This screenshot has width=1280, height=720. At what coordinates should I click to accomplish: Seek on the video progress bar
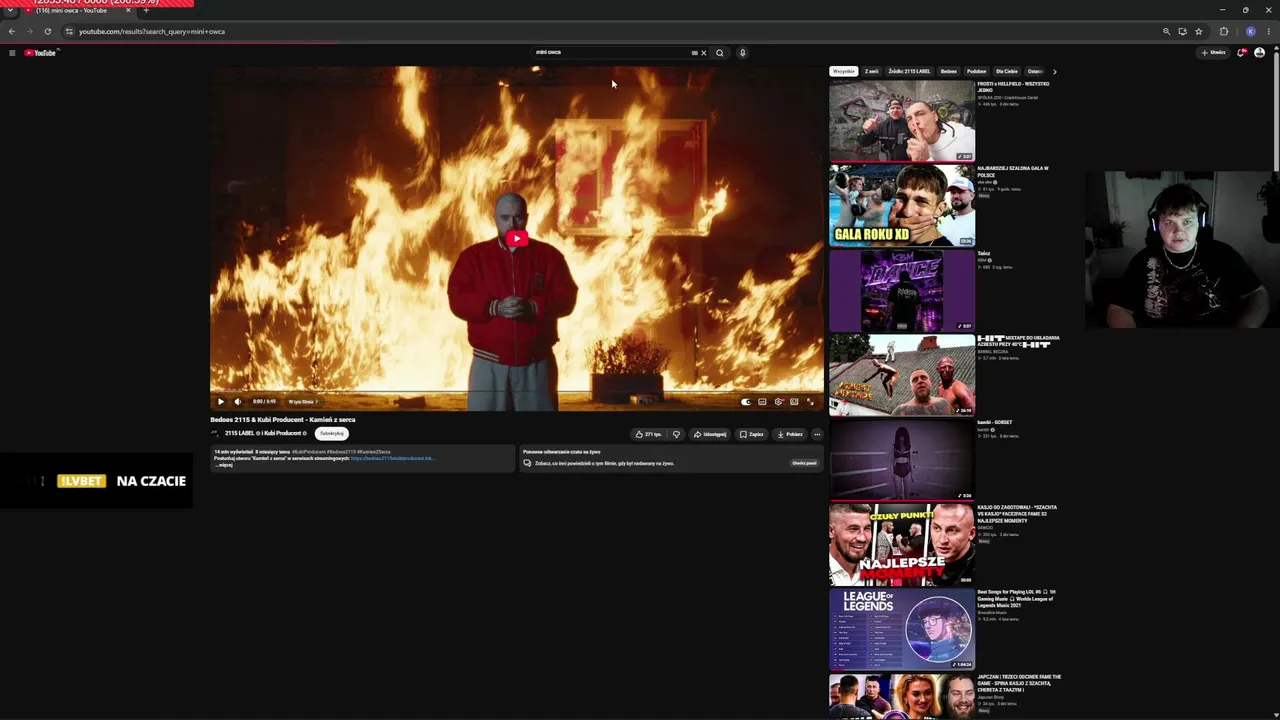click(516, 392)
